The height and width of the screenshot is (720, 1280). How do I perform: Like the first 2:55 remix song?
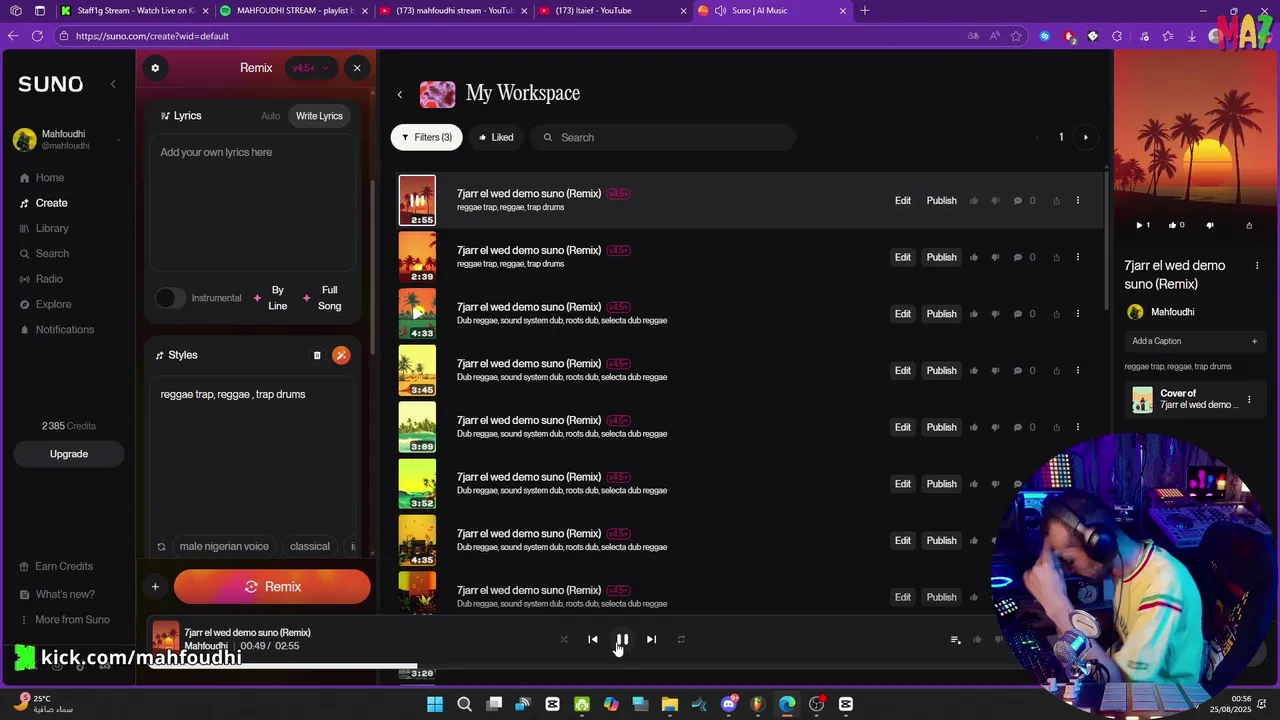(974, 201)
